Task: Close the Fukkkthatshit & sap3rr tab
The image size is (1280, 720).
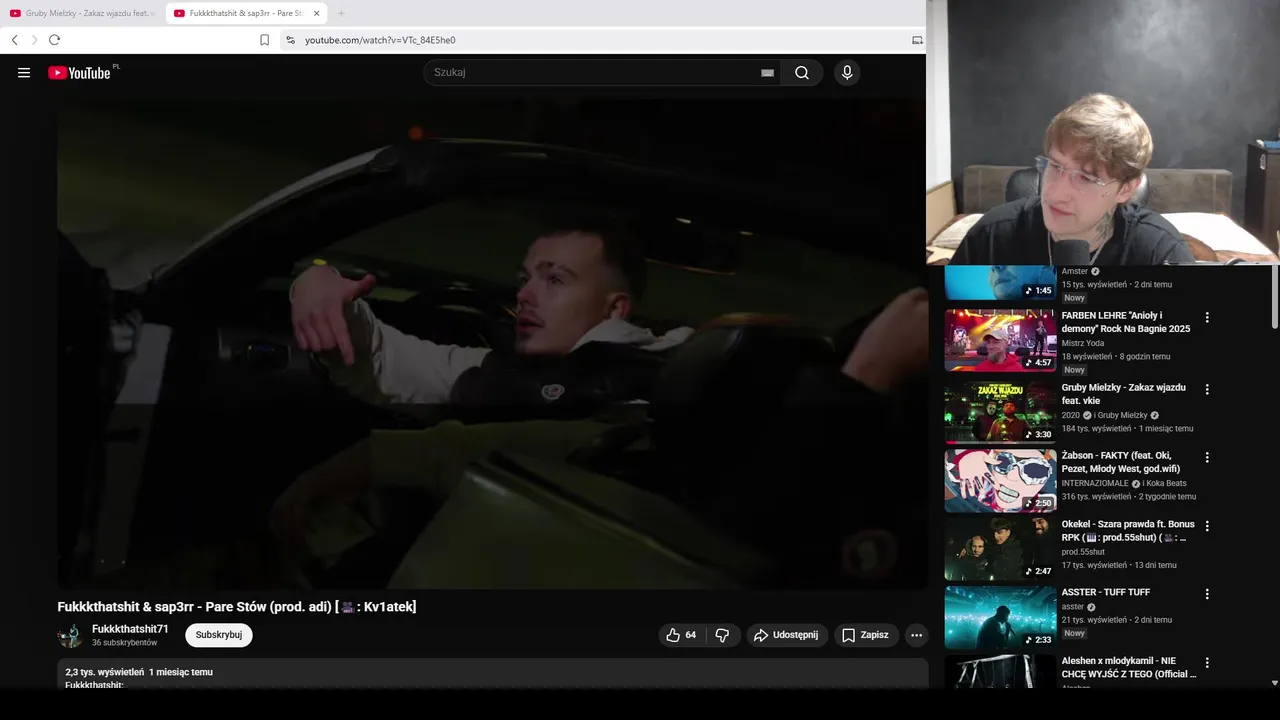Action: (316, 13)
